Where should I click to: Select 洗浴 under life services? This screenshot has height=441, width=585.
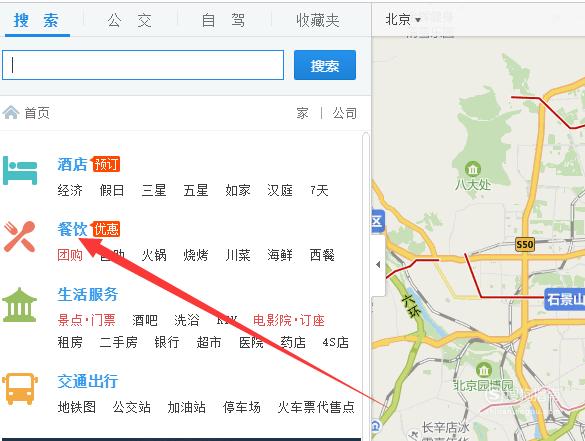pyautogui.click(x=187, y=320)
